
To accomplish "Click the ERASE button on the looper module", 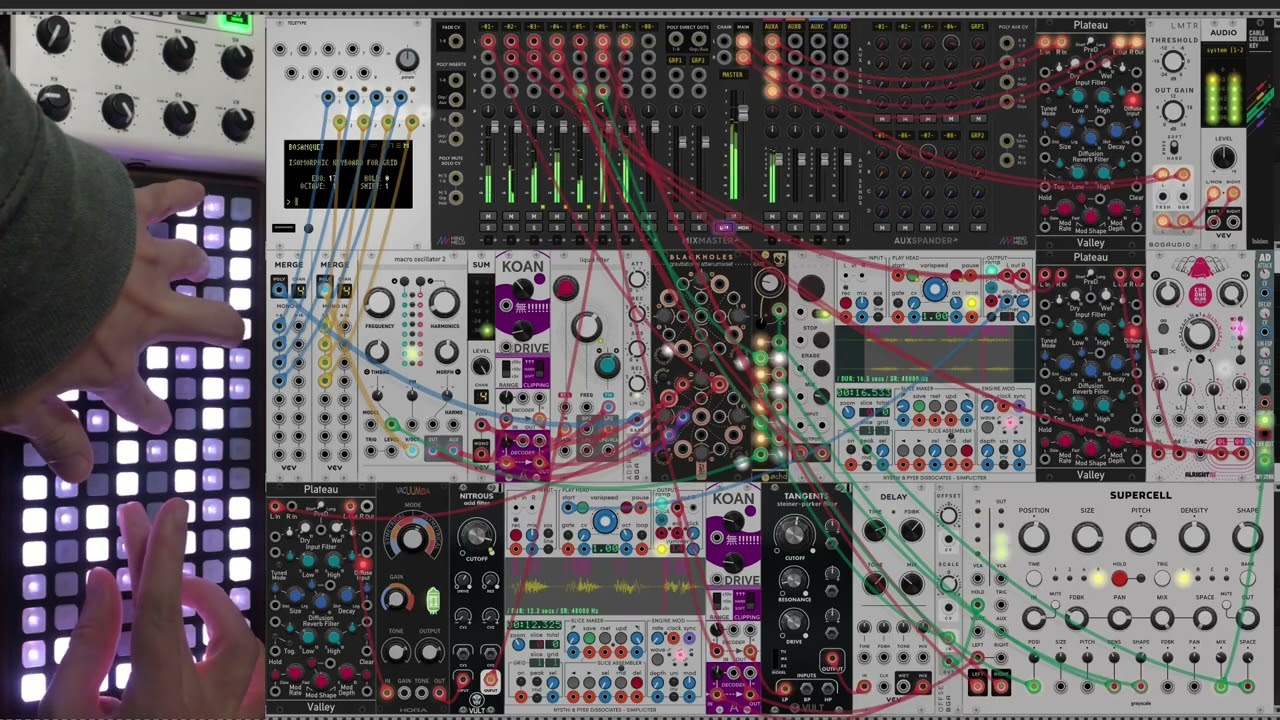I will click(822, 368).
